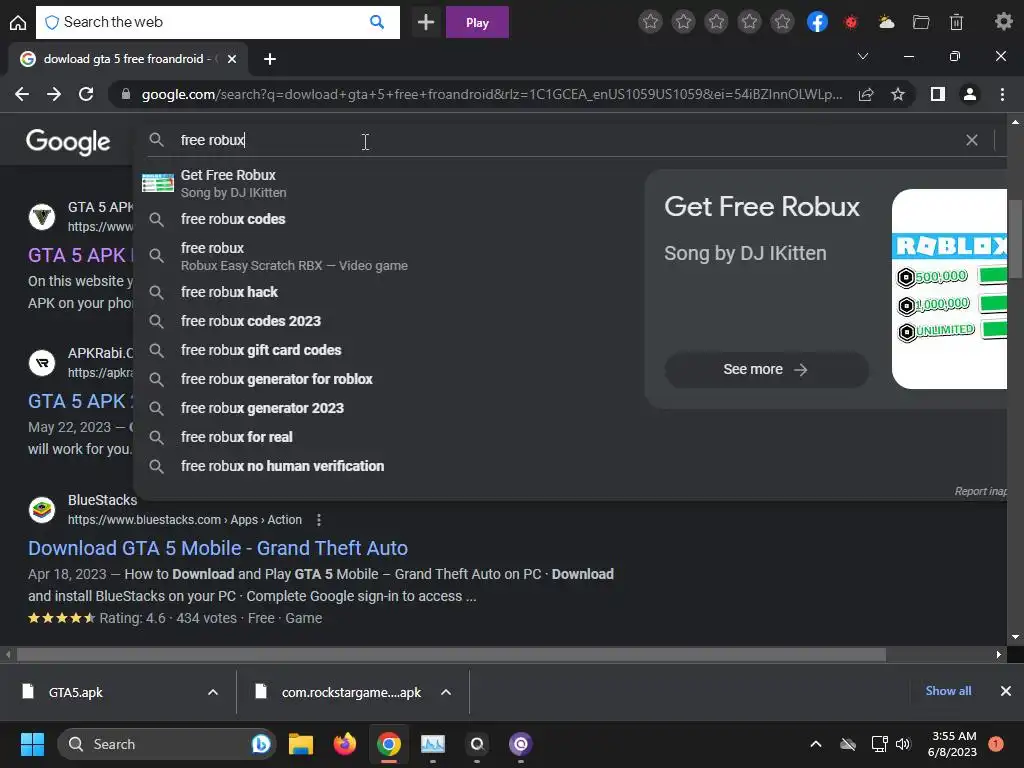The image size is (1024, 768).
Task: Open the side panel icon
Action: tap(938, 95)
